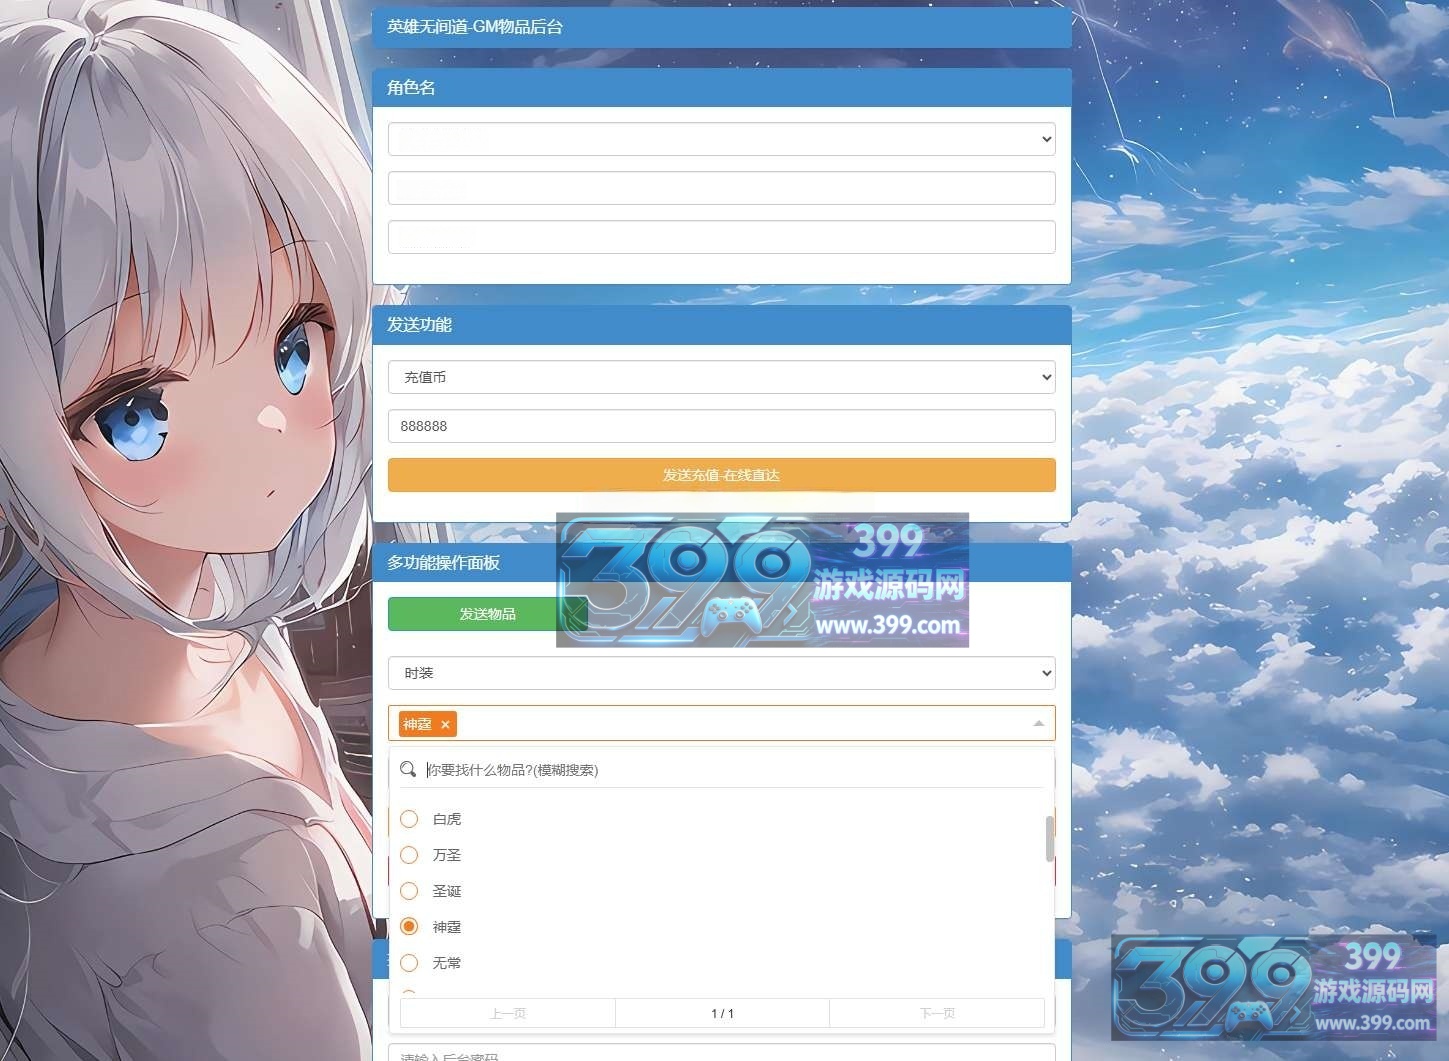
Task: Select the 圣诞 radio option
Action: tap(409, 891)
